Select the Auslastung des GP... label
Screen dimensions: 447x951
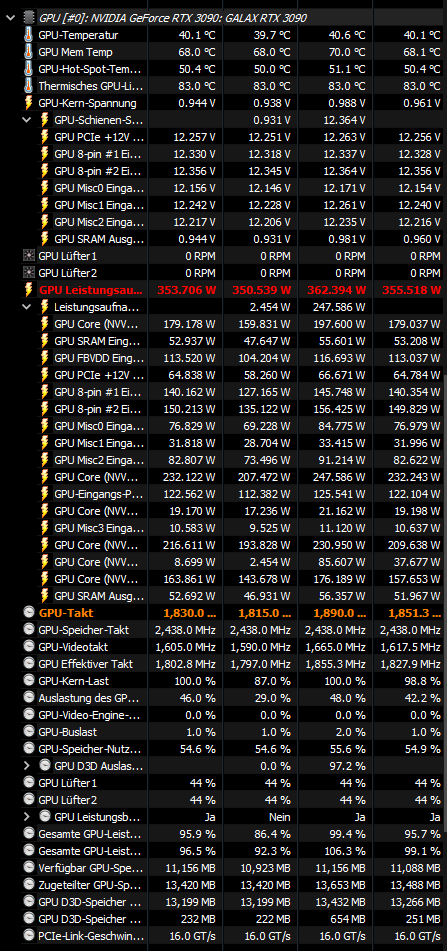pyautogui.click(x=89, y=697)
